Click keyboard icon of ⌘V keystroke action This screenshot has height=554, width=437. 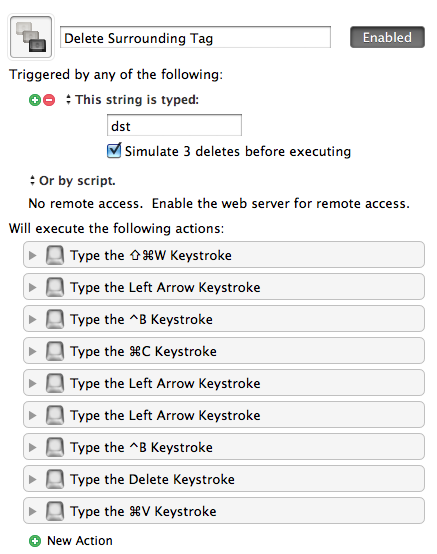coord(55,511)
